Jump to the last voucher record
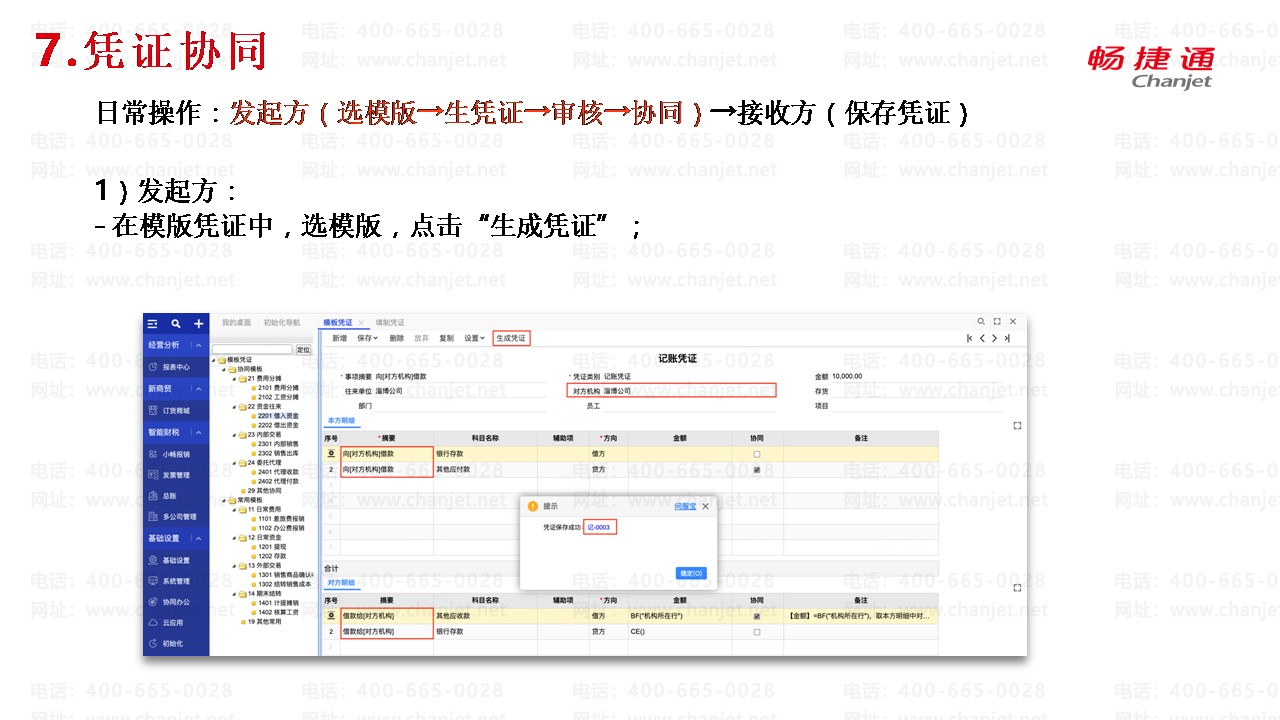The image size is (1280, 720). tap(1007, 338)
